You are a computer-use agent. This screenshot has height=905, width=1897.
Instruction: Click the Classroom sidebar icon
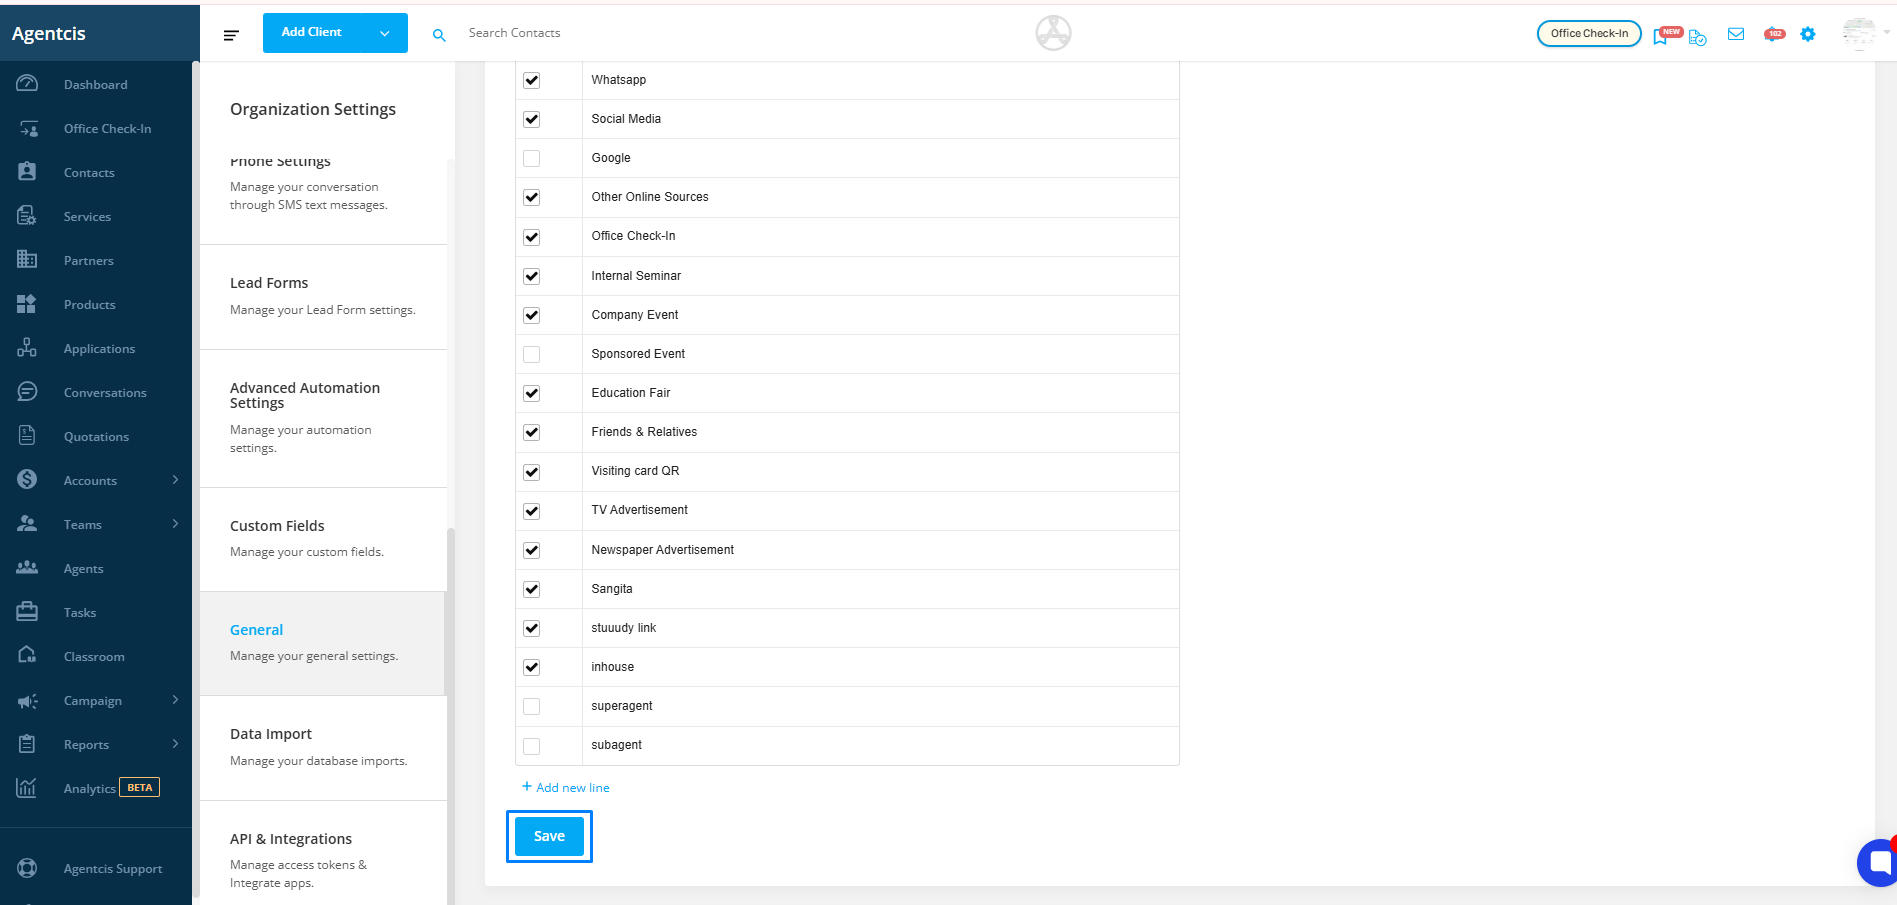[27, 656]
